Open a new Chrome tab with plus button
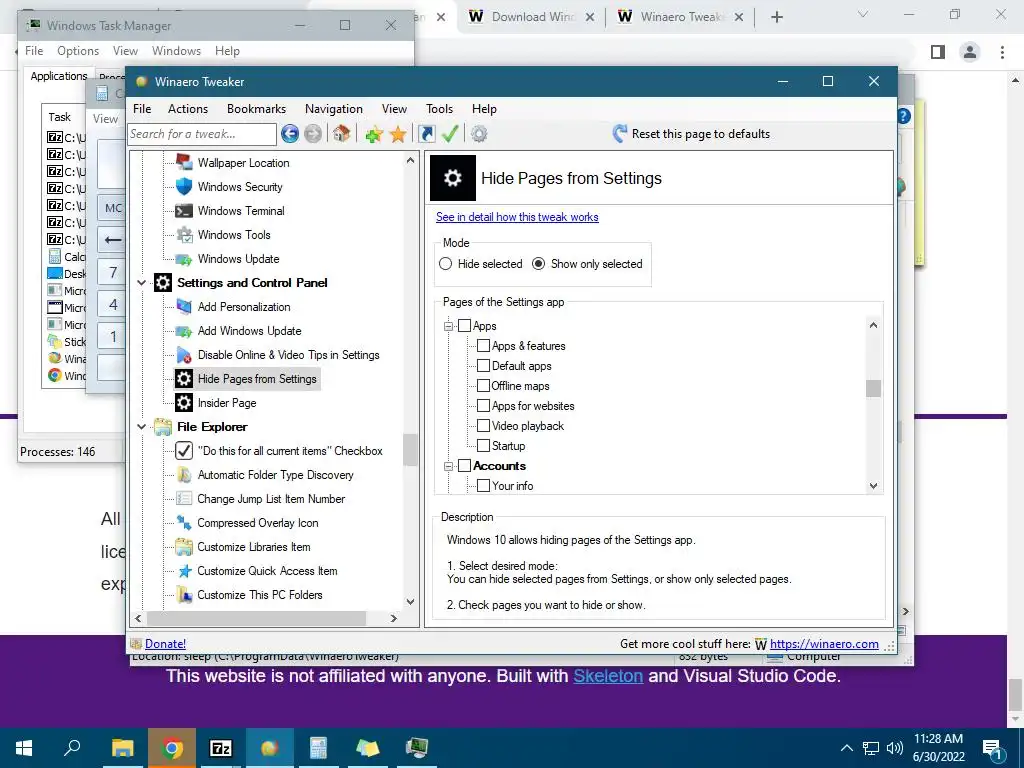This screenshot has width=1024, height=768. tap(776, 17)
